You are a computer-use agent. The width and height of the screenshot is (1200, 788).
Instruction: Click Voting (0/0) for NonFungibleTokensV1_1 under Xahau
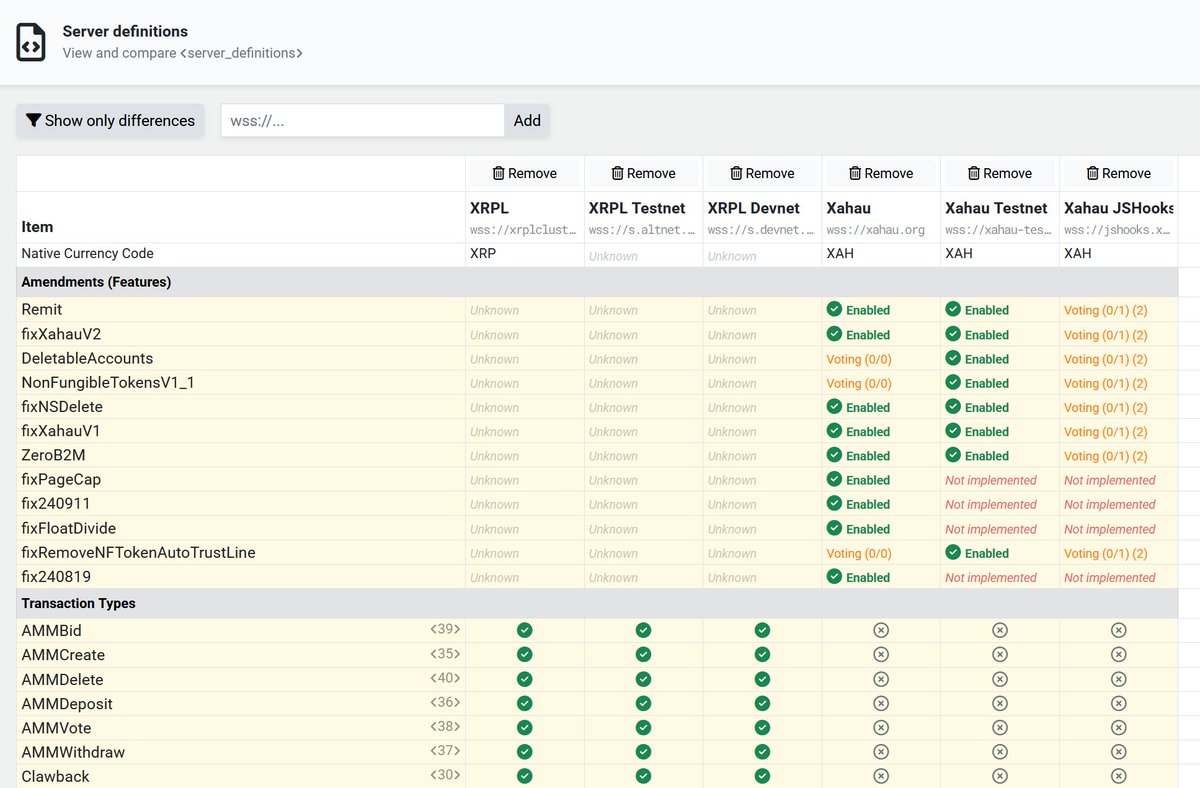(859, 383)
